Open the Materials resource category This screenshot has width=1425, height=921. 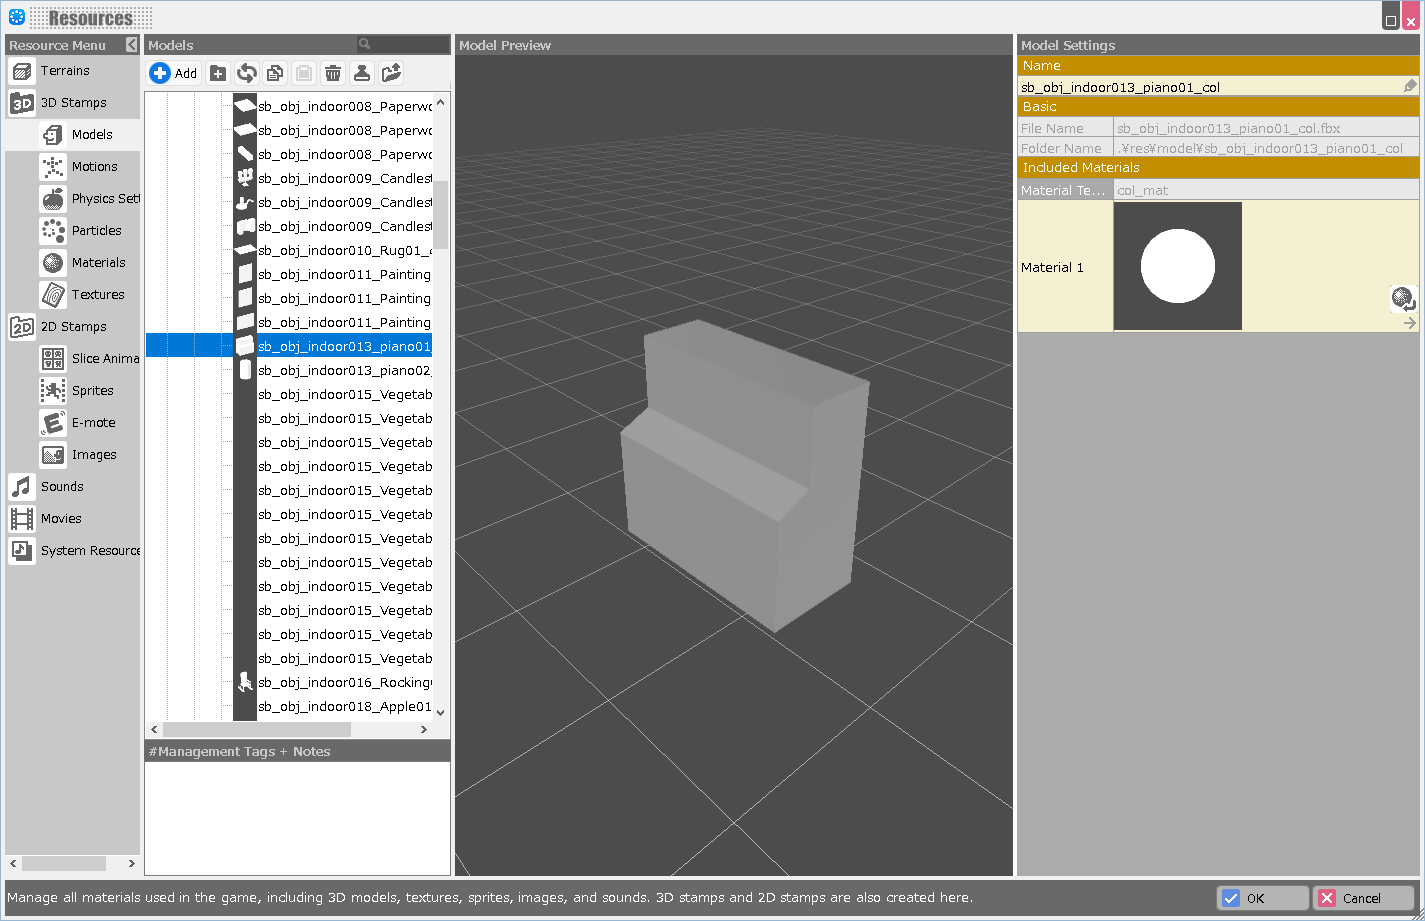(98, 263)
